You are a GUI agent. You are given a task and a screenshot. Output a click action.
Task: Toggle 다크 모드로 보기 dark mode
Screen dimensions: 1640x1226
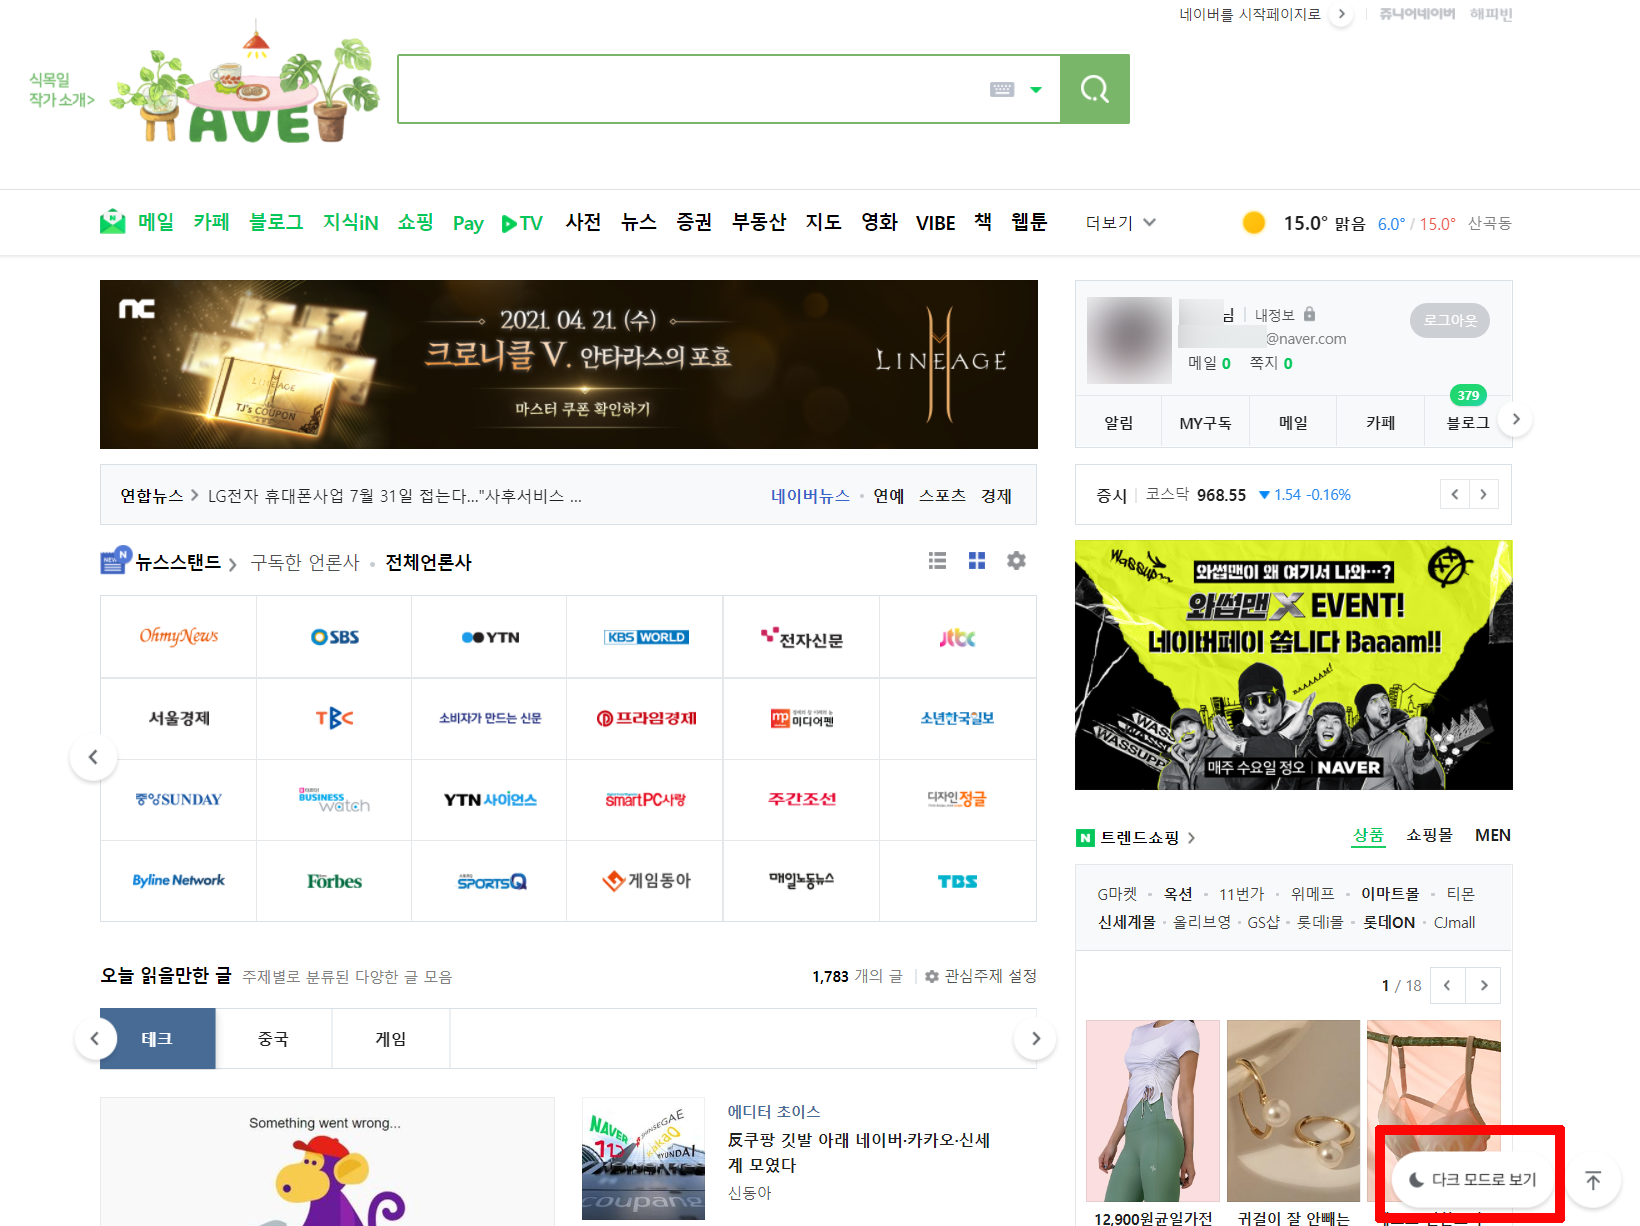click(1472, 1180)
